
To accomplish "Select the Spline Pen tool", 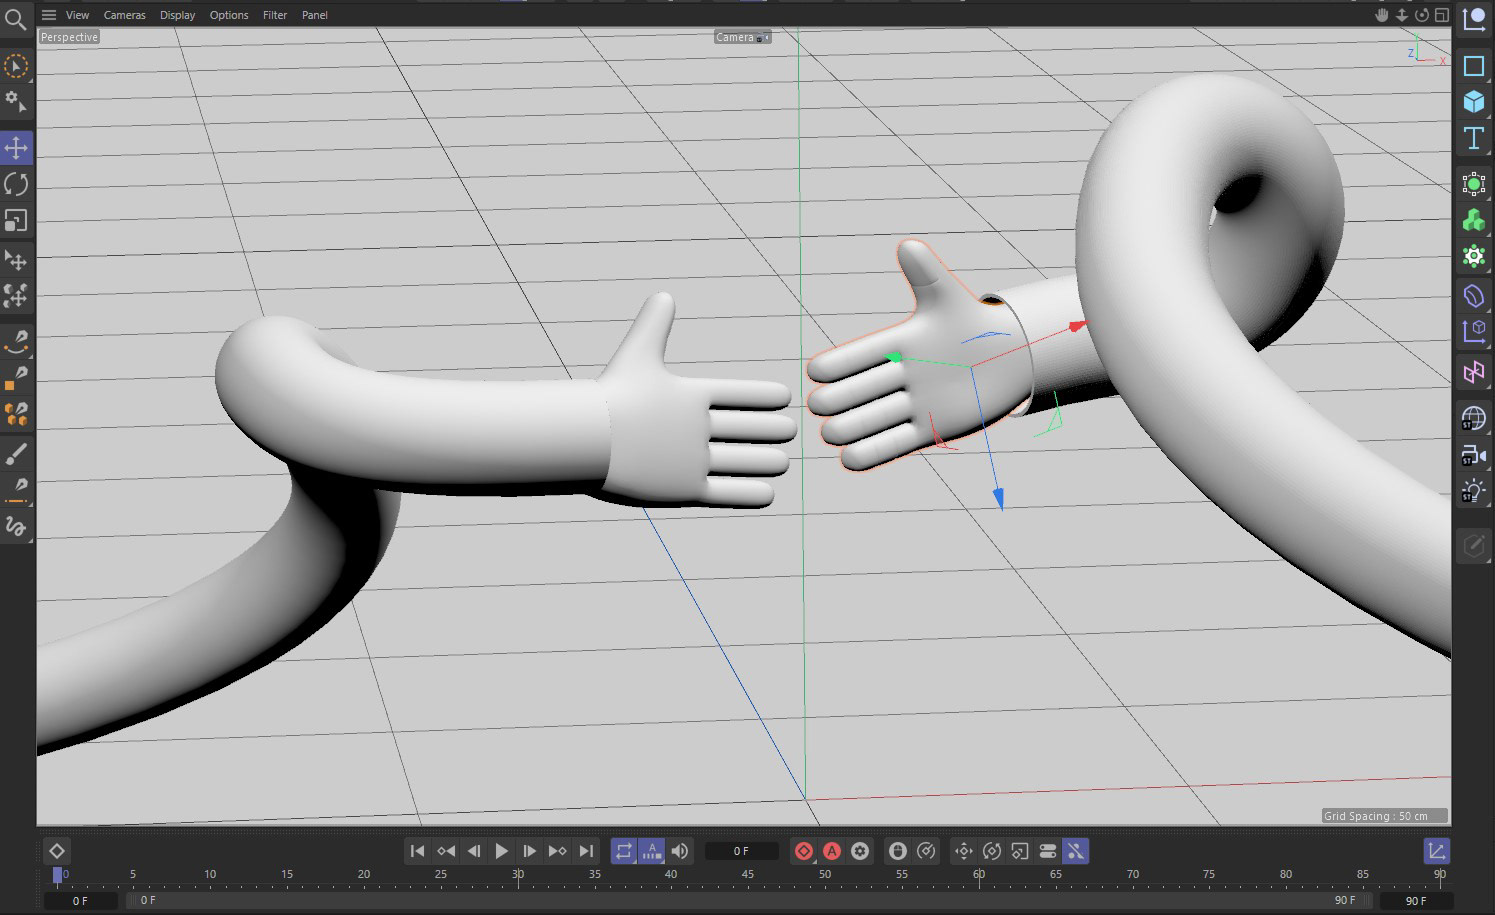I will [x=16, y=342].
